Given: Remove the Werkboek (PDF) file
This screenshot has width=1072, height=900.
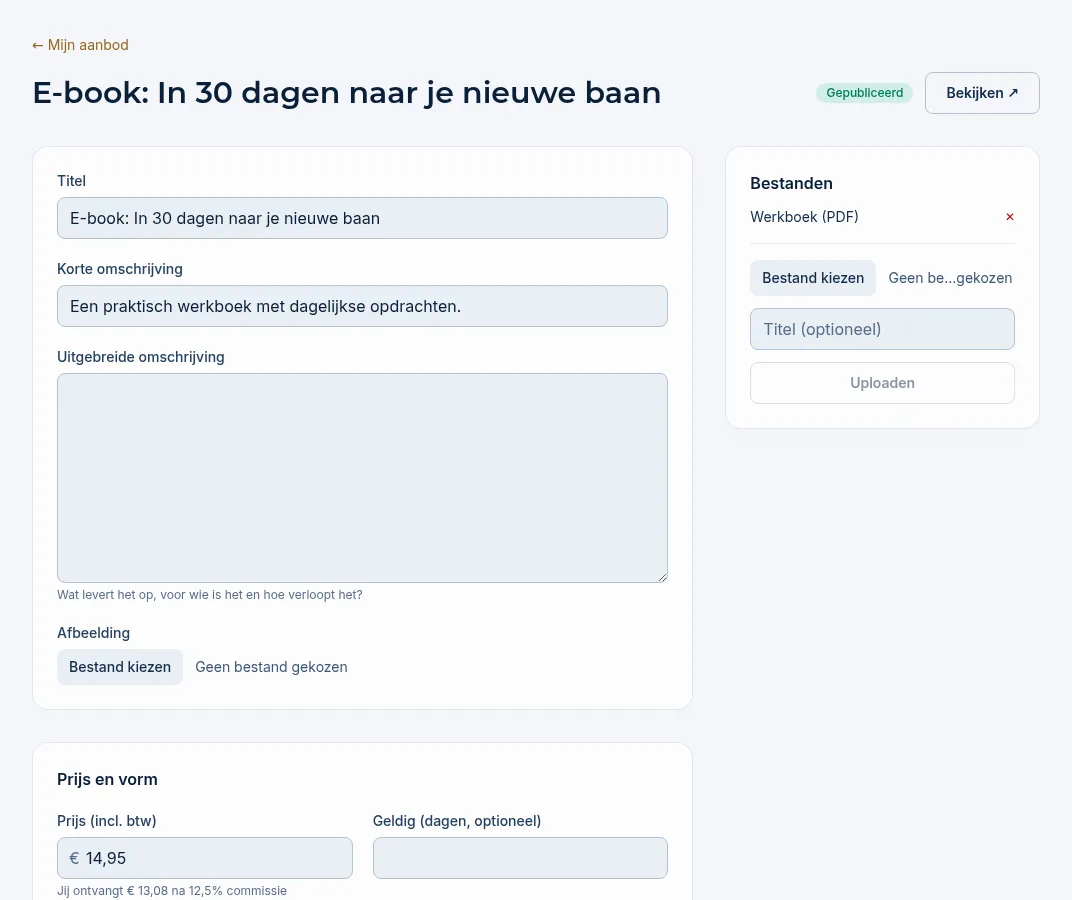Looking at the screenshot, I should pyautogui.click(x=1009, y=217).
